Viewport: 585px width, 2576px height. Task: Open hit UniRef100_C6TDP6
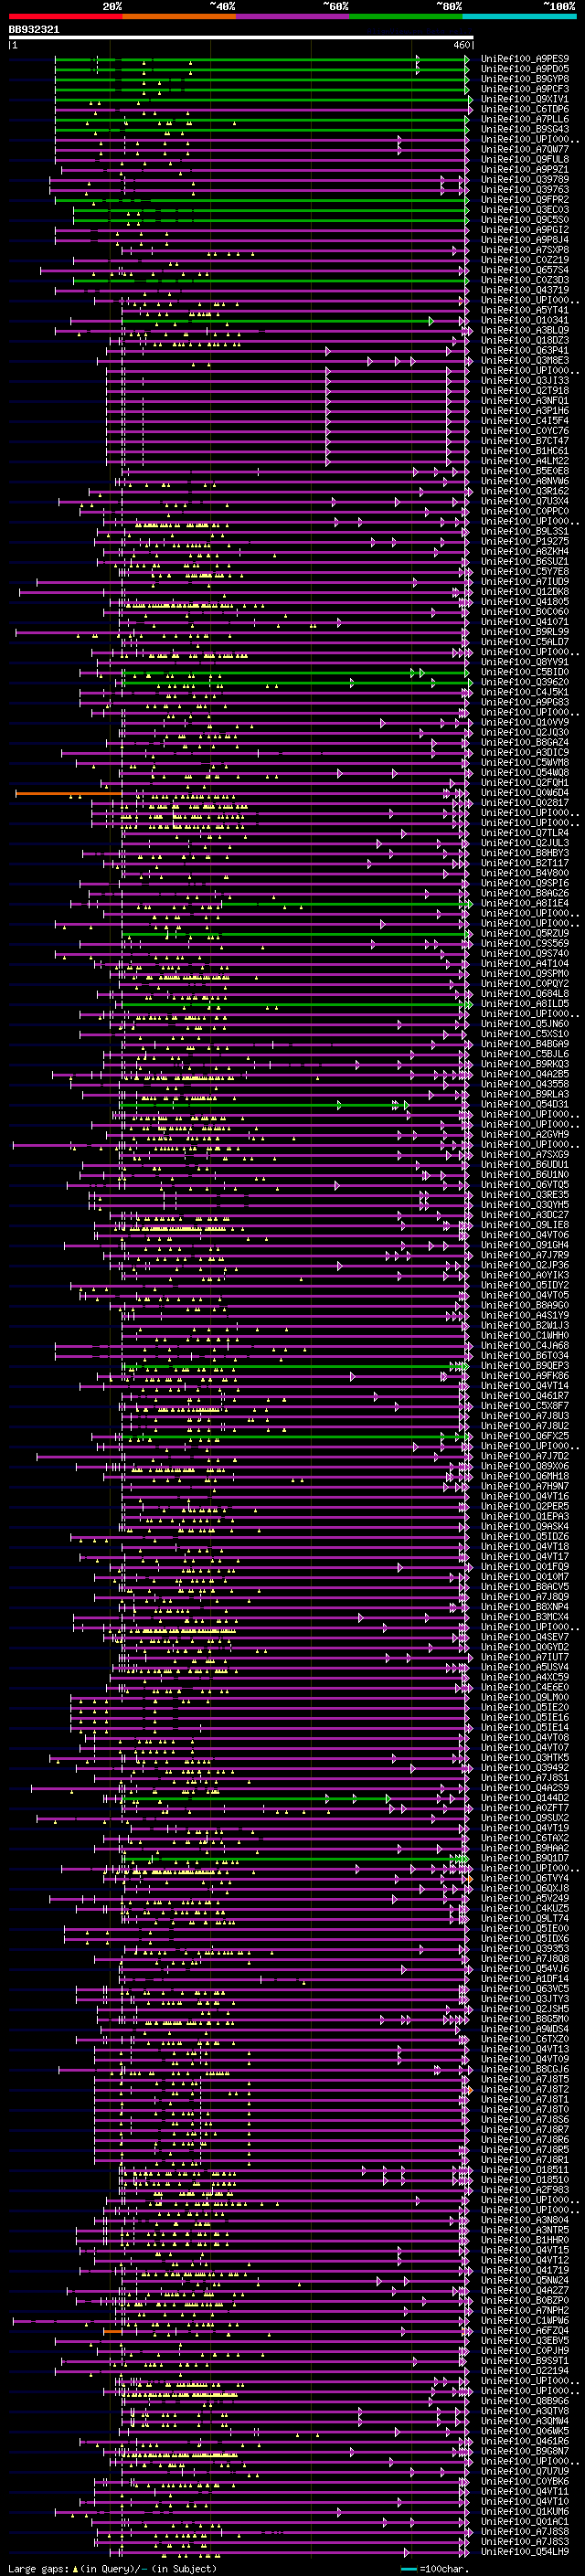click(525, 109)
